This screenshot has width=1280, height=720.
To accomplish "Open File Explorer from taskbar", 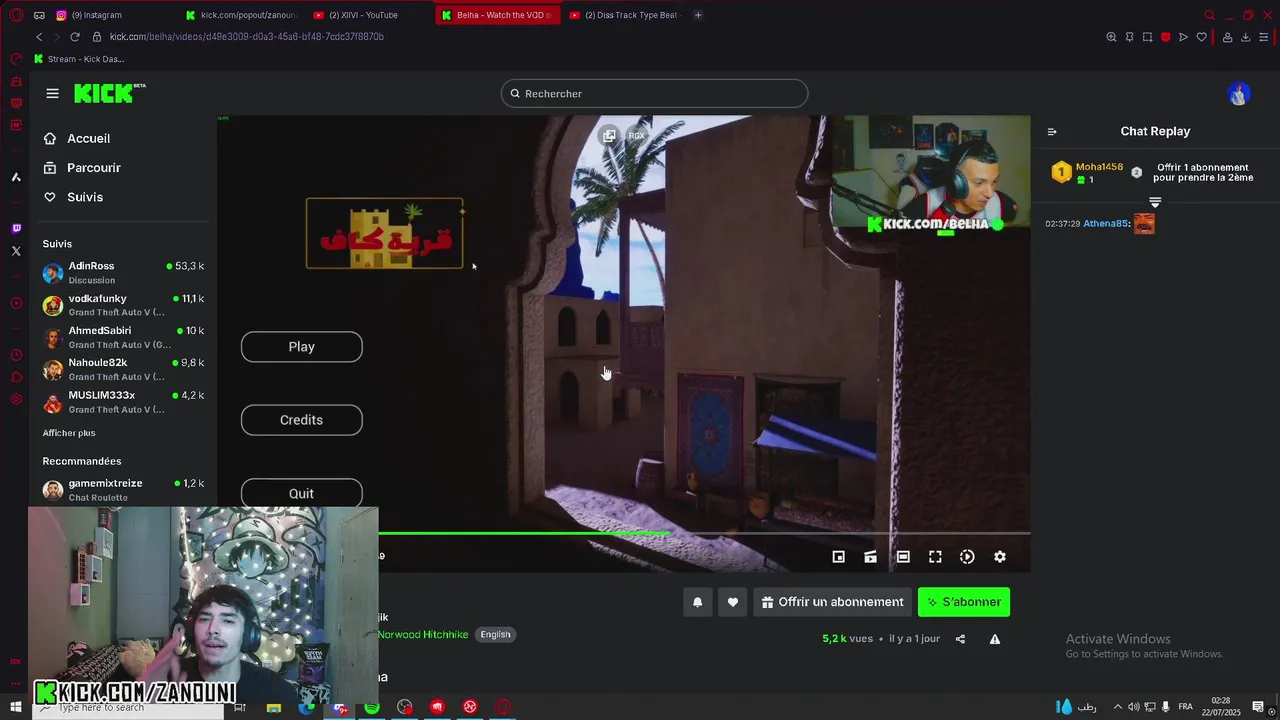I will tap(274, 707).
